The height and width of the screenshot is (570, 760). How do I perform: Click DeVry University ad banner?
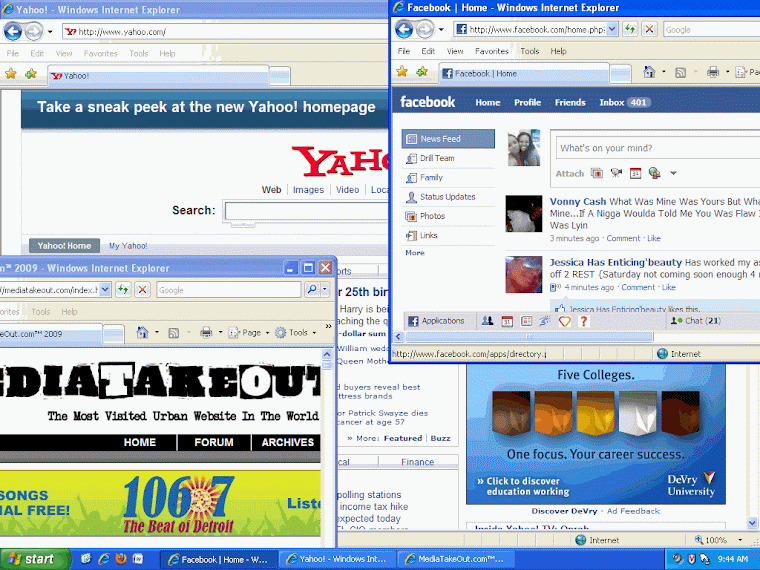pos(596,434)
